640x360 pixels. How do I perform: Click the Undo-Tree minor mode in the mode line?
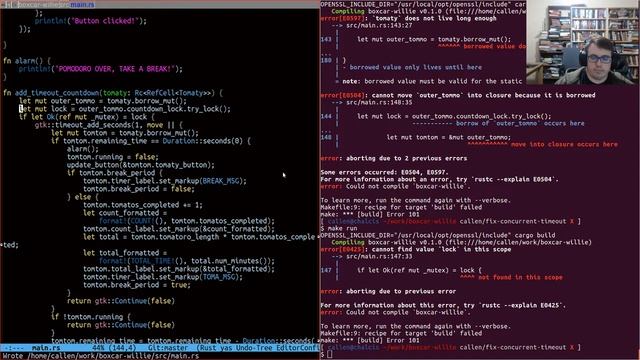254,348
